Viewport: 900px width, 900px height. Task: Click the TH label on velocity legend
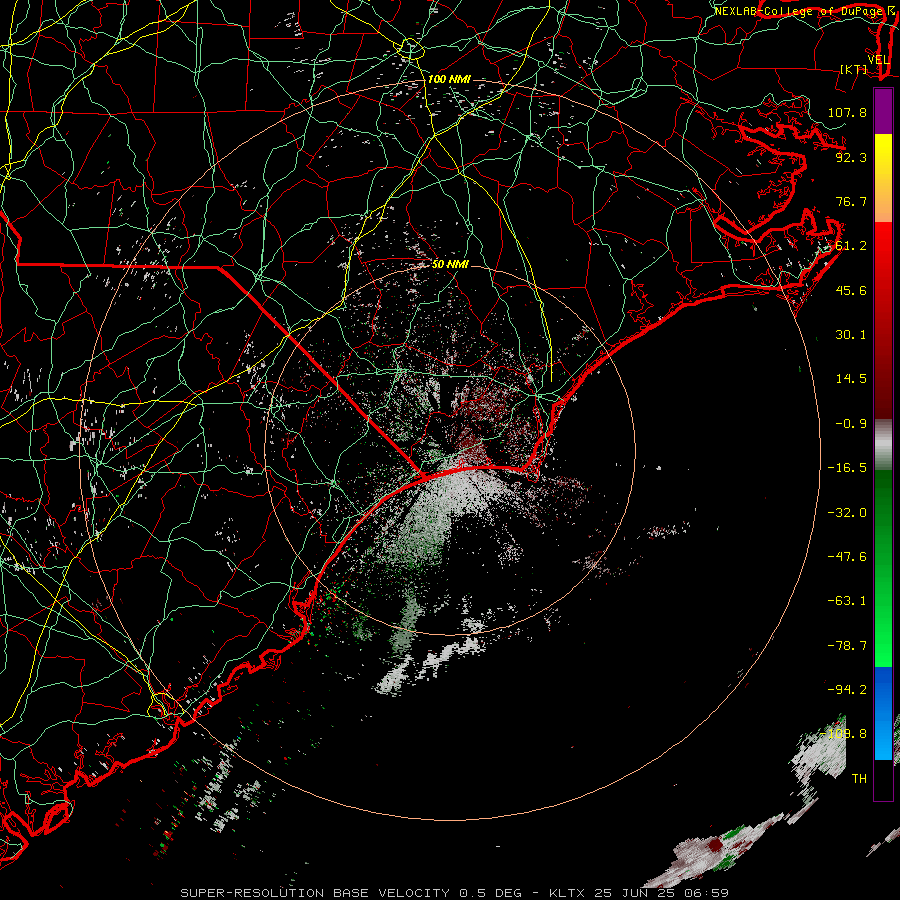[x=859, y=779]
